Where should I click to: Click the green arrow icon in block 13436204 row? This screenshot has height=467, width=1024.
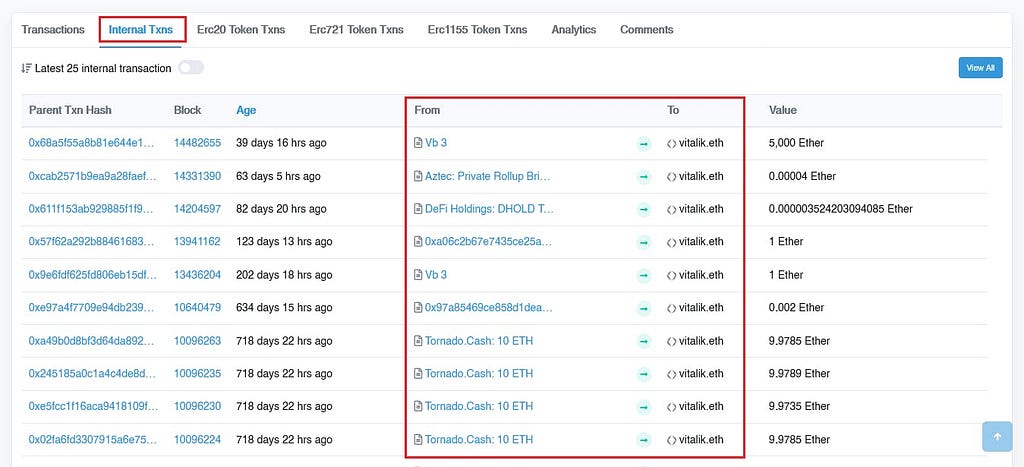pos(644,276)
